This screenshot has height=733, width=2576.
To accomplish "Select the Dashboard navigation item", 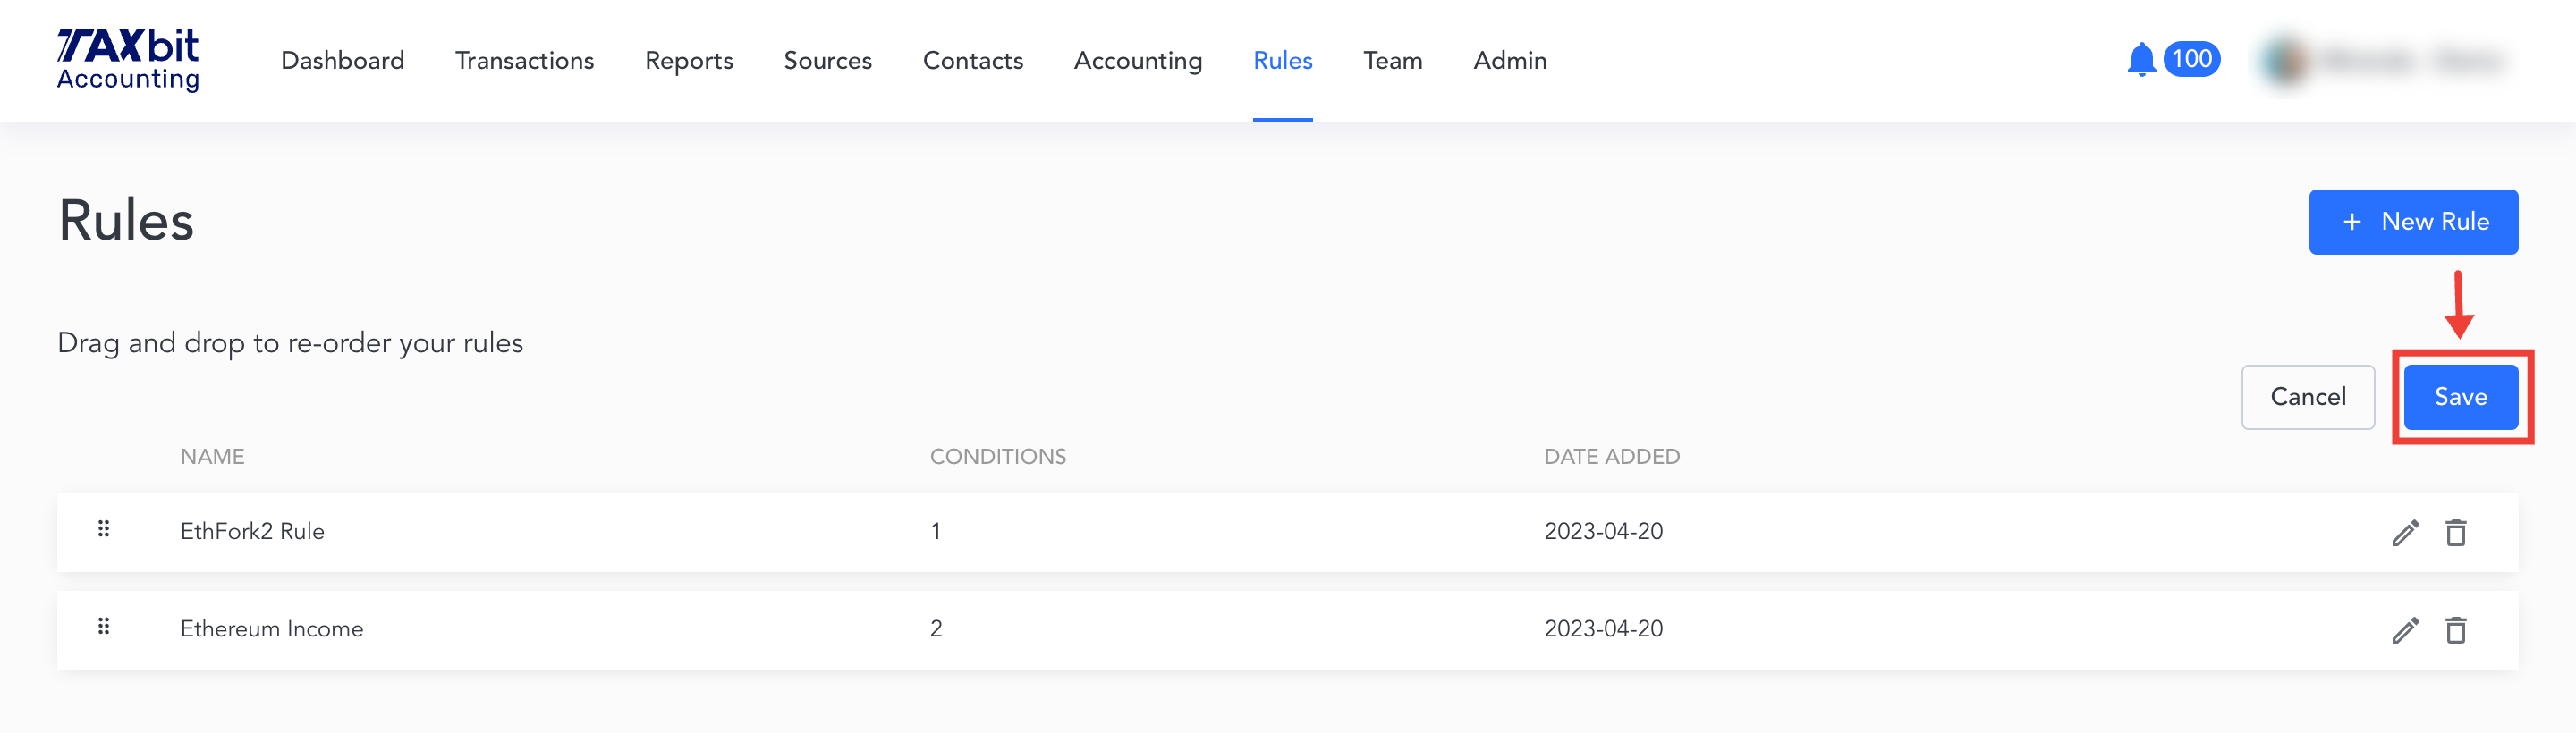I will coord(342,60).
